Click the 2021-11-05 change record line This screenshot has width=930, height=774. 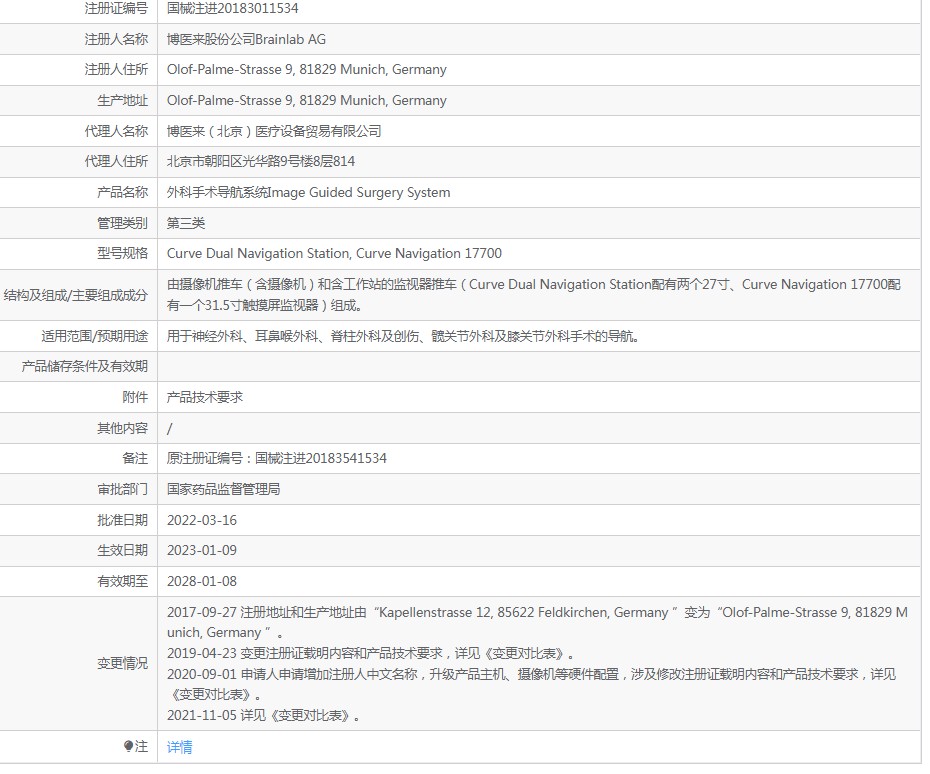coord(263,715)
